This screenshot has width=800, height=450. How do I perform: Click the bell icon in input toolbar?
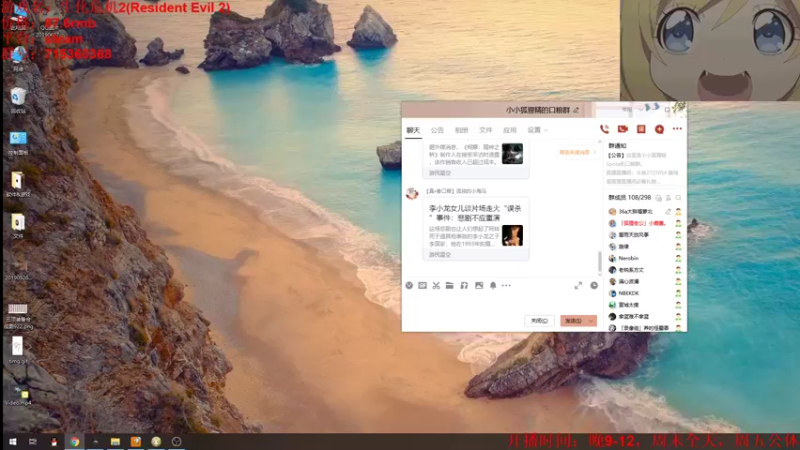[x=493, y=285]
